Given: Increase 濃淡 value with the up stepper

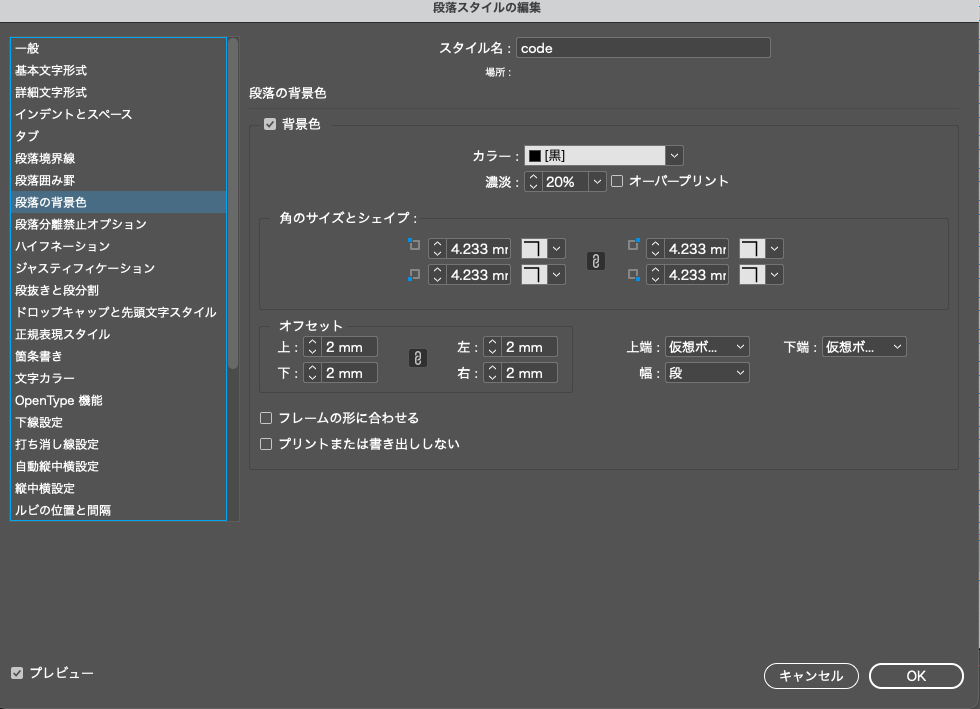Looking at the screenshot, I should click(x=532, y=177).
